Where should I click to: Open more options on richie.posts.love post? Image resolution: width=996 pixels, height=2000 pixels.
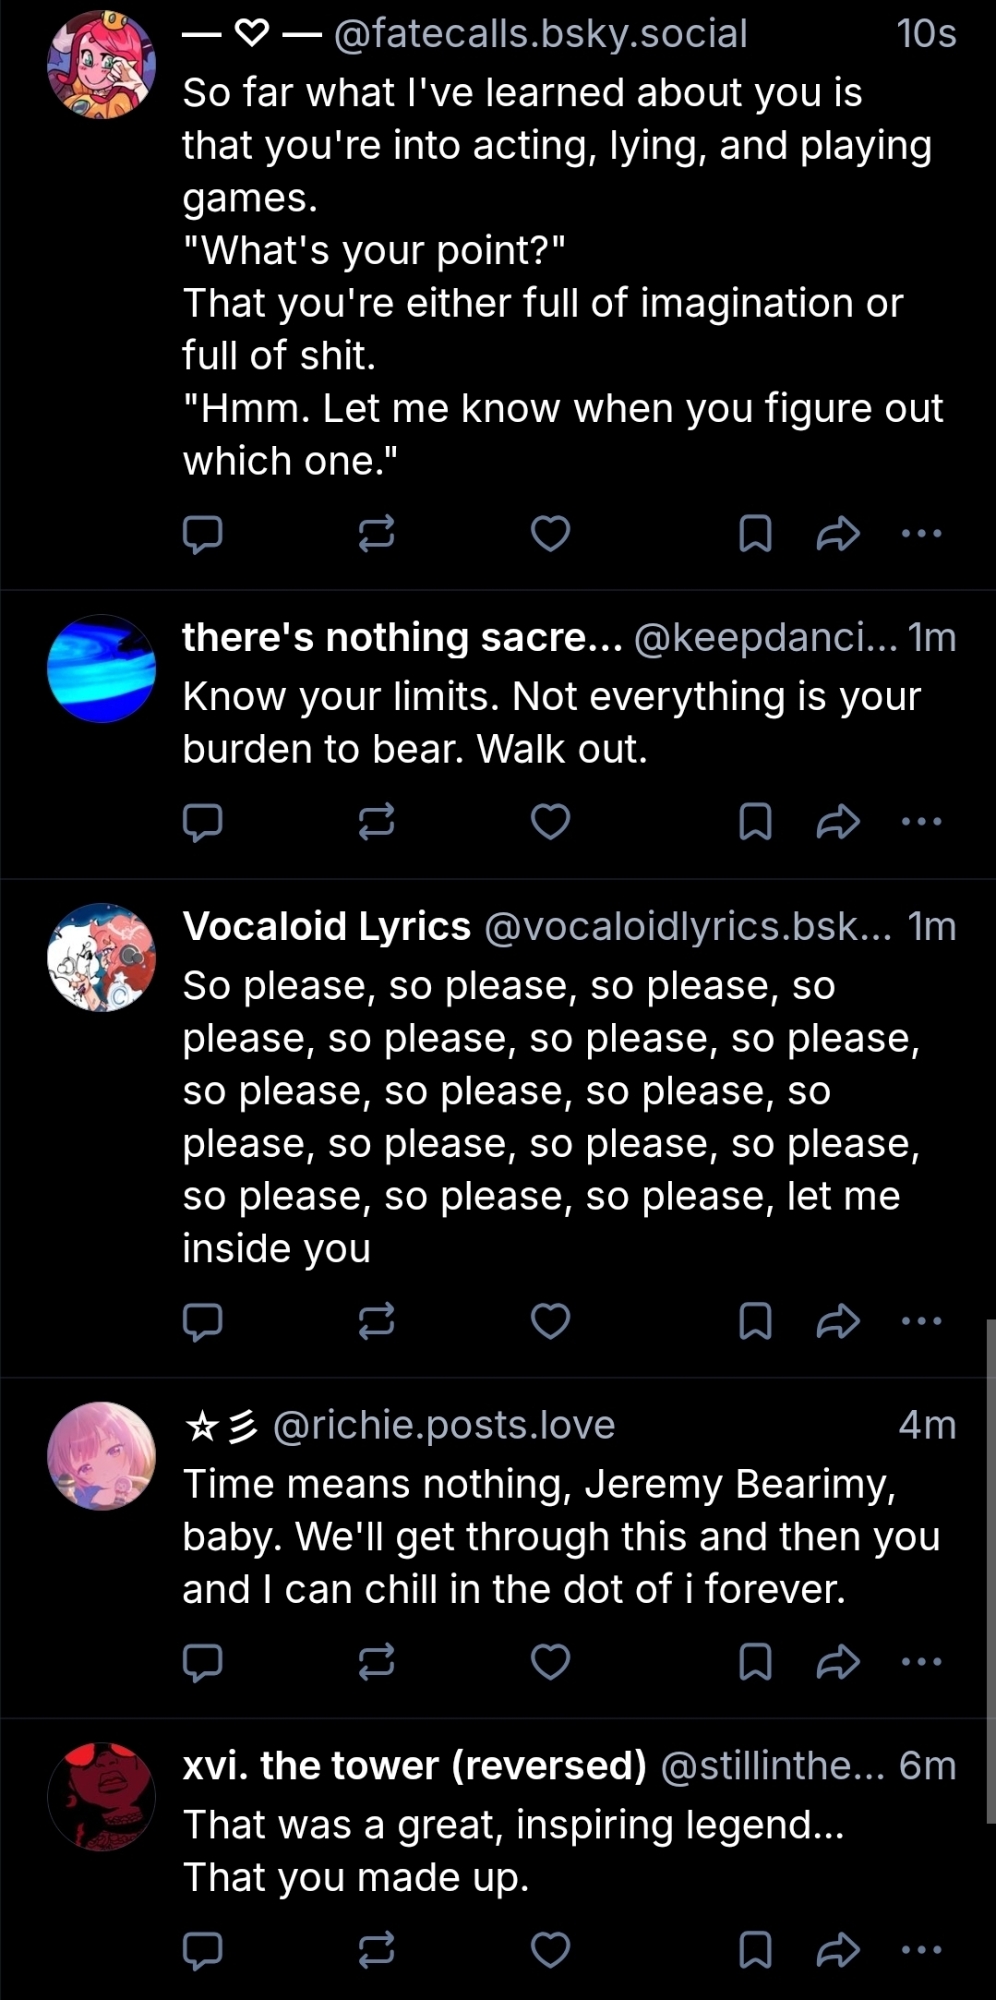click(x=921, y=1662)
